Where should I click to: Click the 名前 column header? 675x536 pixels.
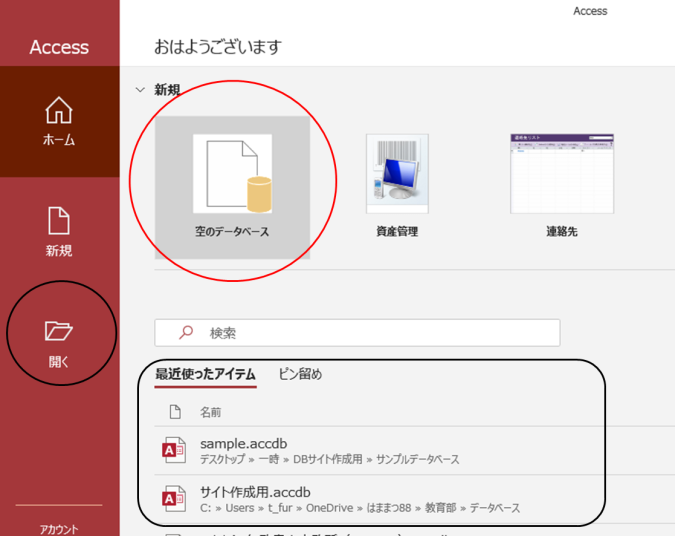(x=211, y=412)
